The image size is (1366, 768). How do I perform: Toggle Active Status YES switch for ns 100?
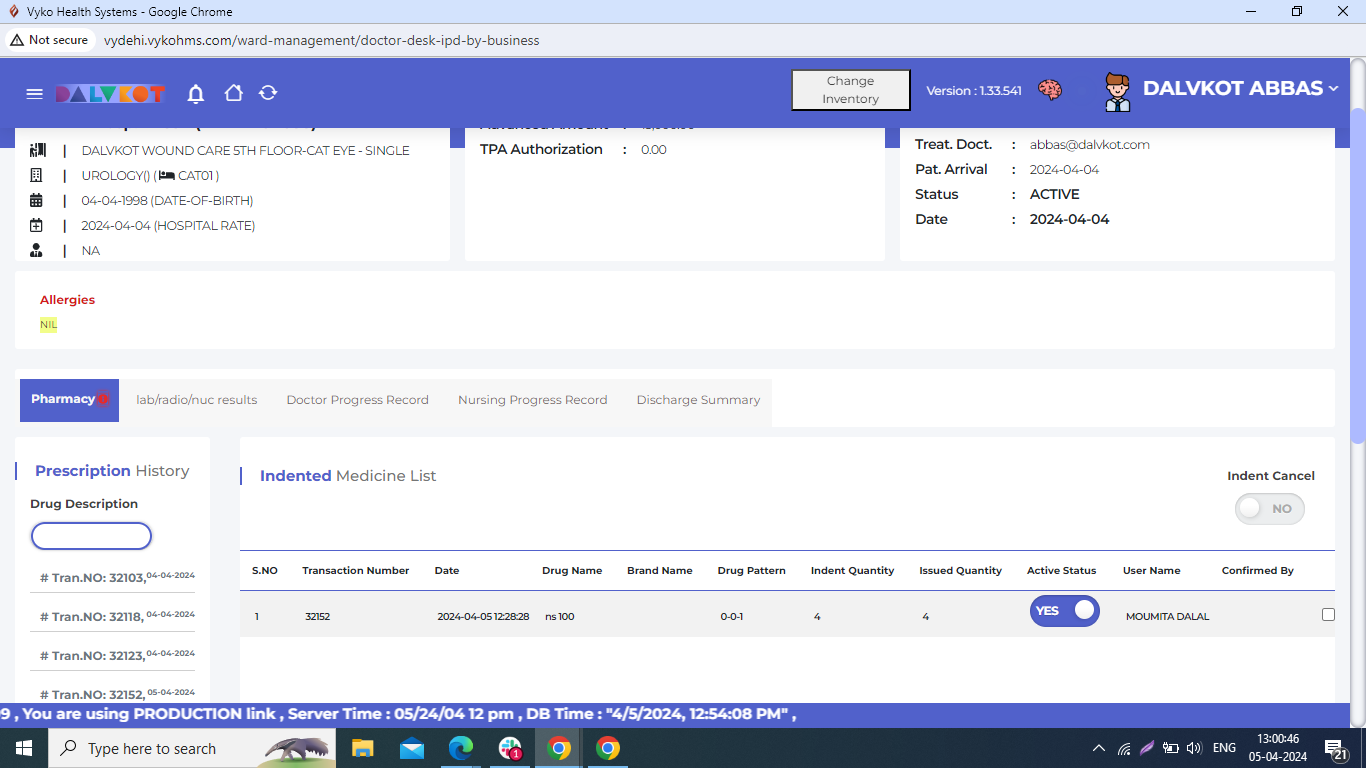1064,611
